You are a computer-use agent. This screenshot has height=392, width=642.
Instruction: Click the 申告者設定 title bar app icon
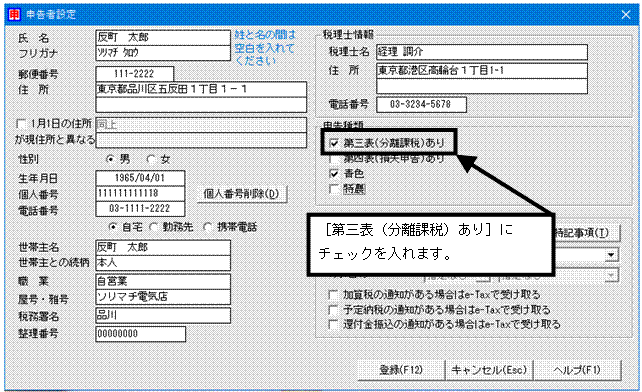pyautogui.click(x=14, y=15)
